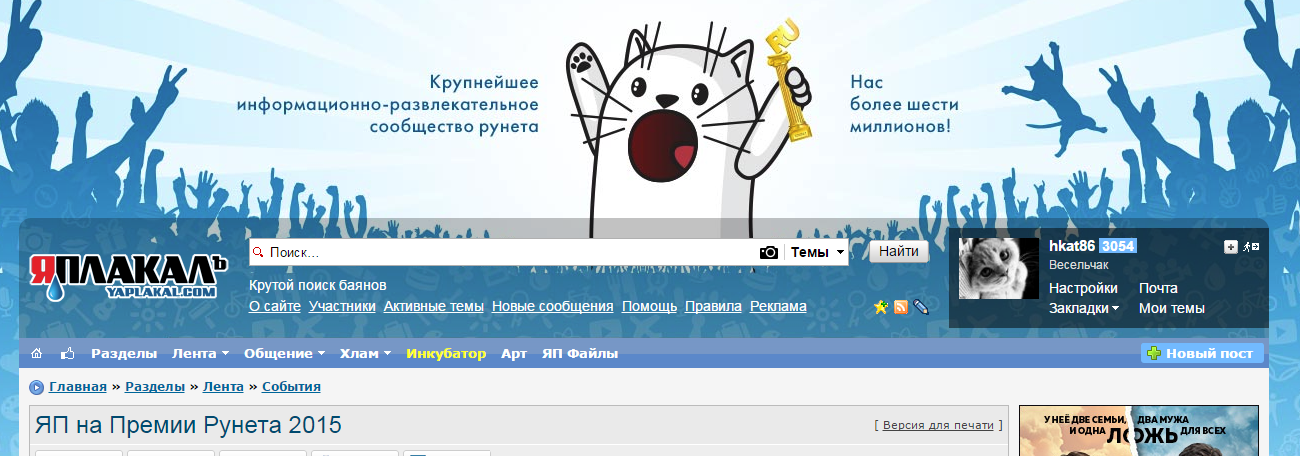Click the thumbs-up icon in the navigation bar
This screenshot has width=1300, height=456.
pos(68,353)
